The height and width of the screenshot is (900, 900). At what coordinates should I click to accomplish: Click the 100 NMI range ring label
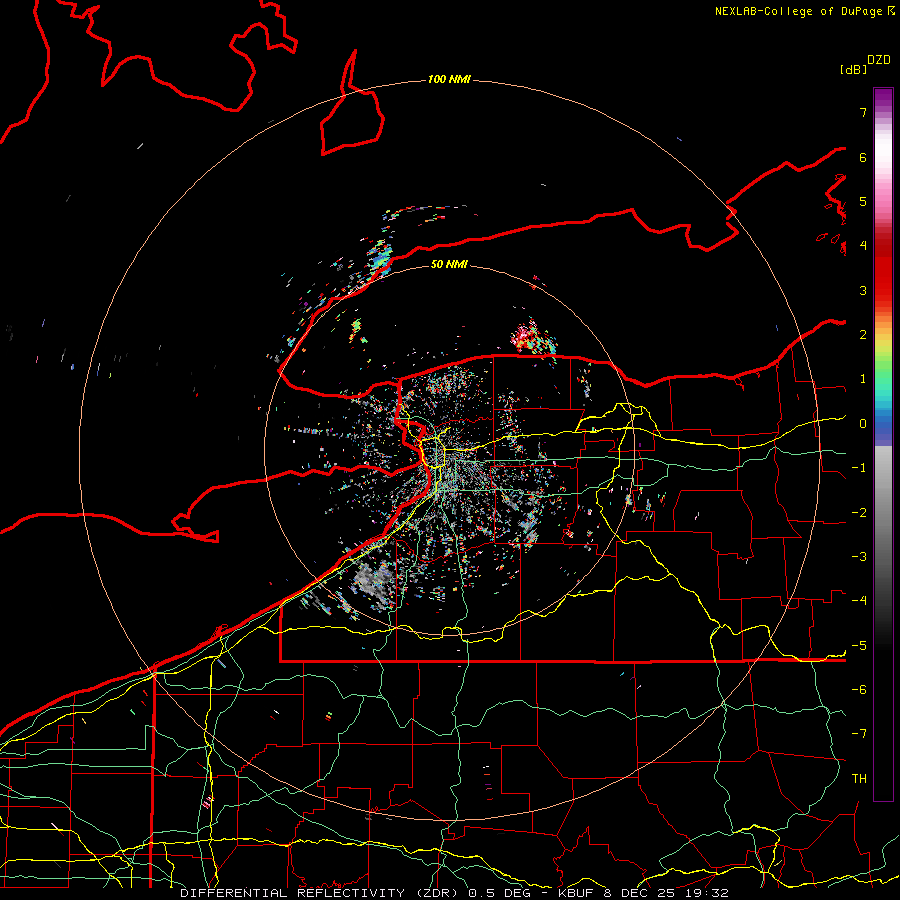pyautogui.click(x=449, y=79)
